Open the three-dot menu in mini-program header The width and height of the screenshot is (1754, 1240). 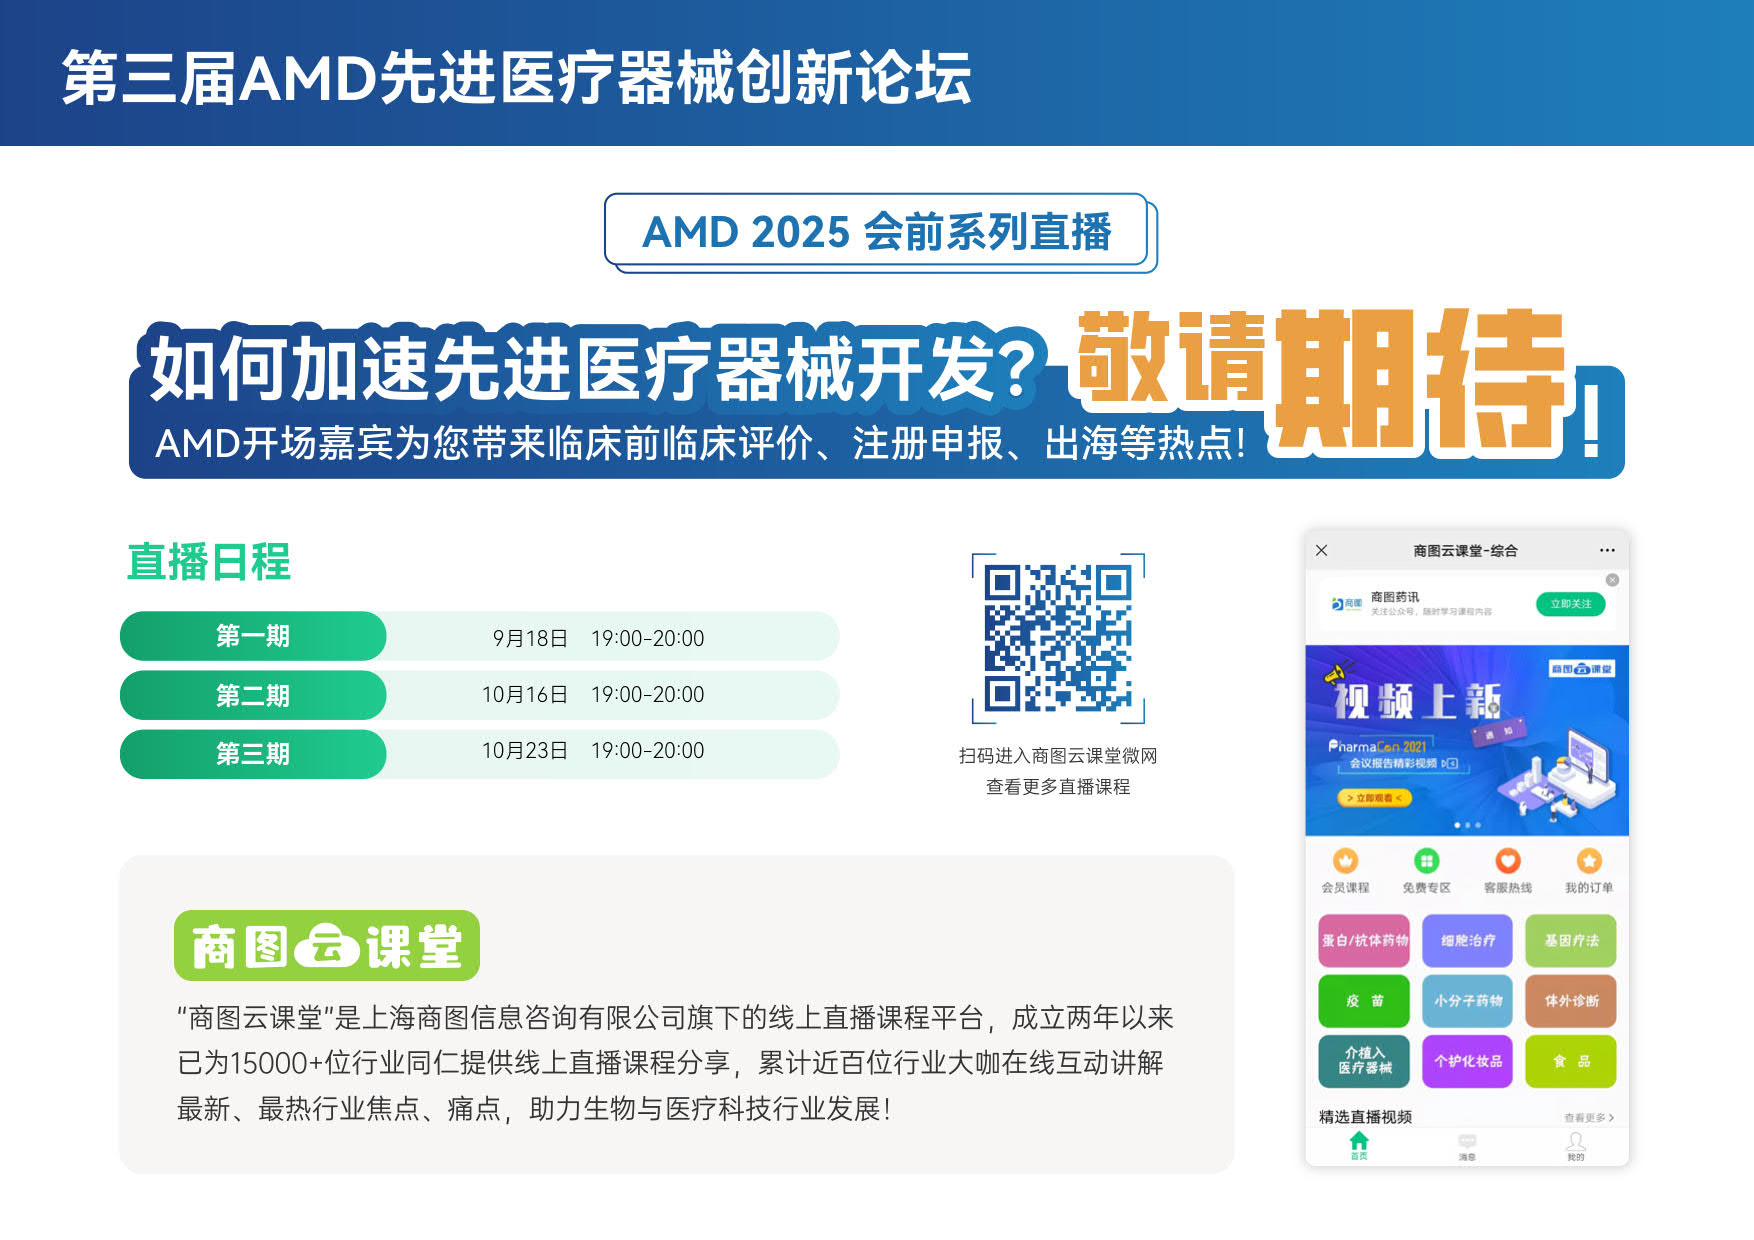coord(1607,550)
